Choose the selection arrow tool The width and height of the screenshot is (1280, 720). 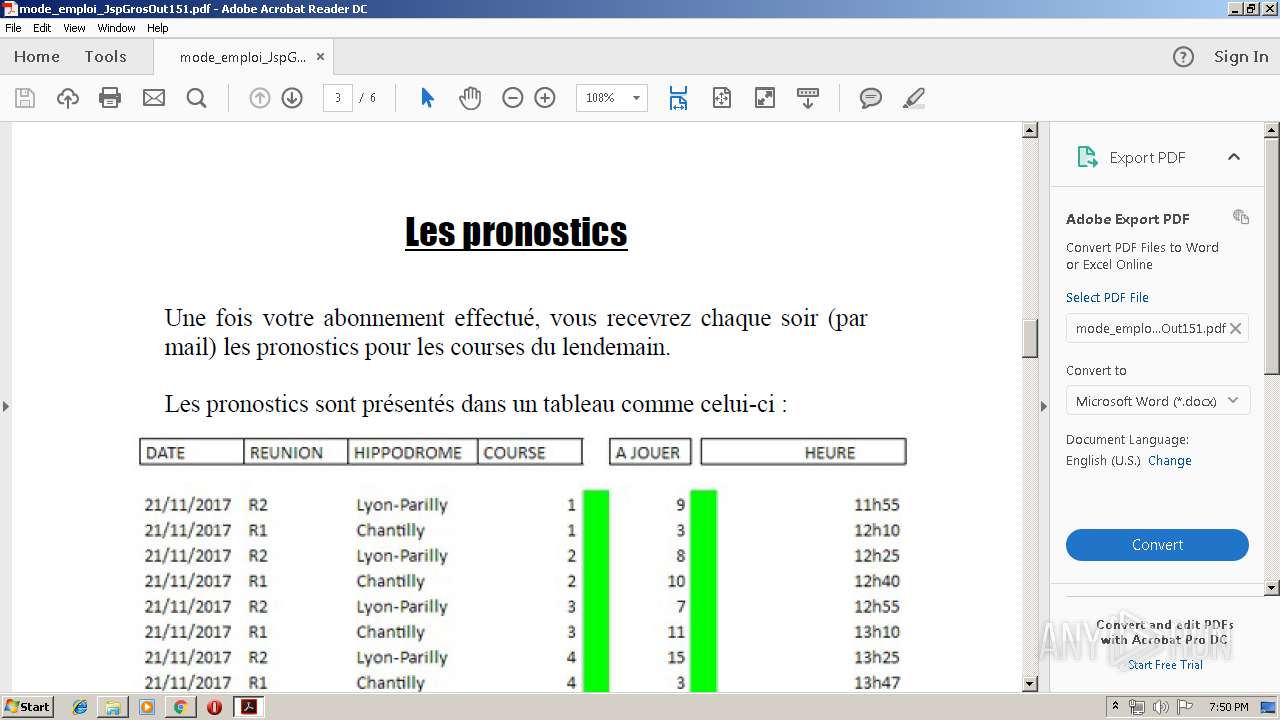pyautogui.click(x=428, y=98)
